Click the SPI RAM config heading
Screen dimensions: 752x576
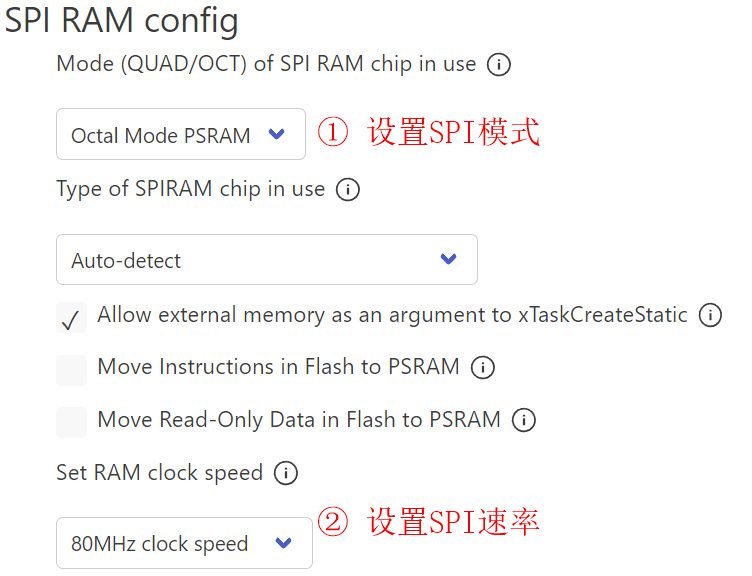click(x=121, y=20)
